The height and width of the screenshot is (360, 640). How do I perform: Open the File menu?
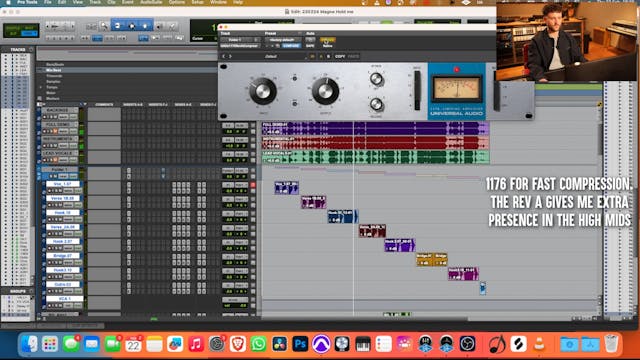pos(47,2)
